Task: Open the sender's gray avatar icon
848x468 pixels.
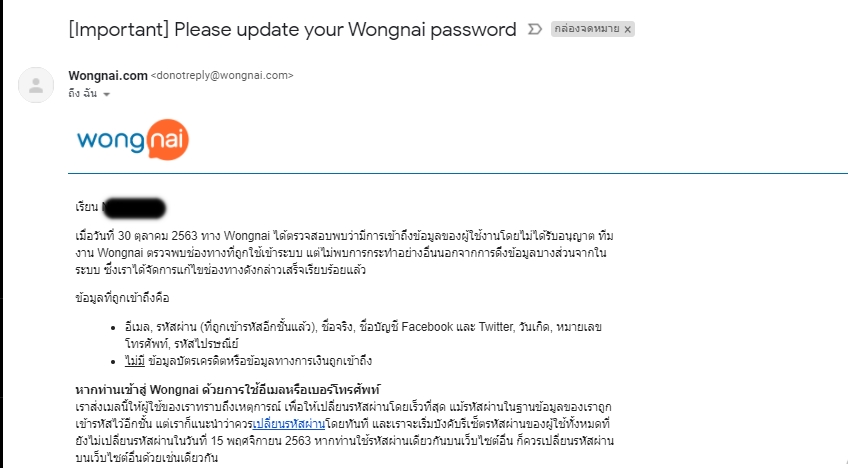Action: pos(36,85)
